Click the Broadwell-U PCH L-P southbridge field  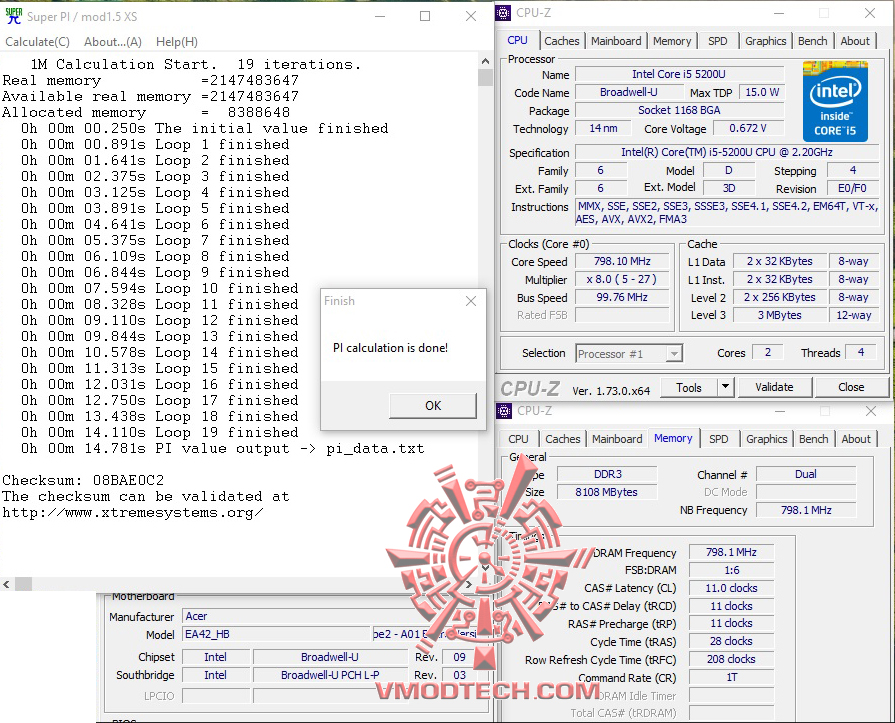pyautogui.click(x=330, y=675)
